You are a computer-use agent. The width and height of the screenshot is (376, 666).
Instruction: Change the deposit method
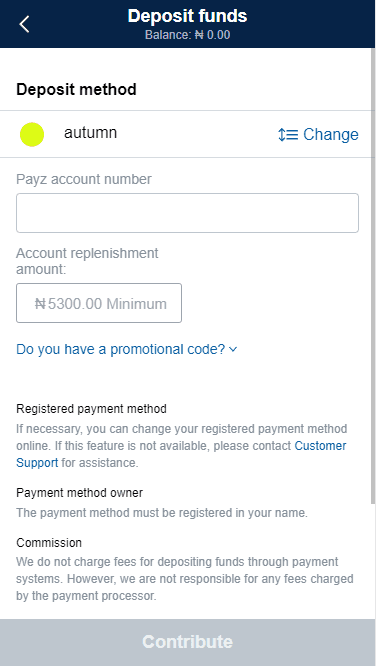coord(318,134)
